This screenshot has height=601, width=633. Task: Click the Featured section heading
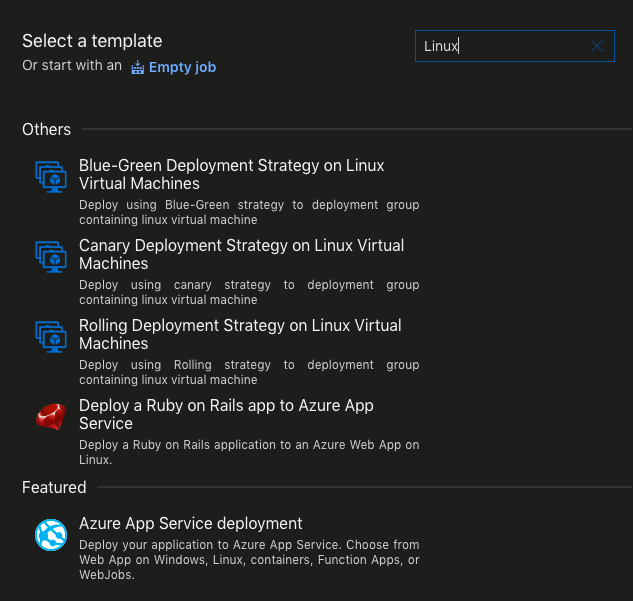54,487
